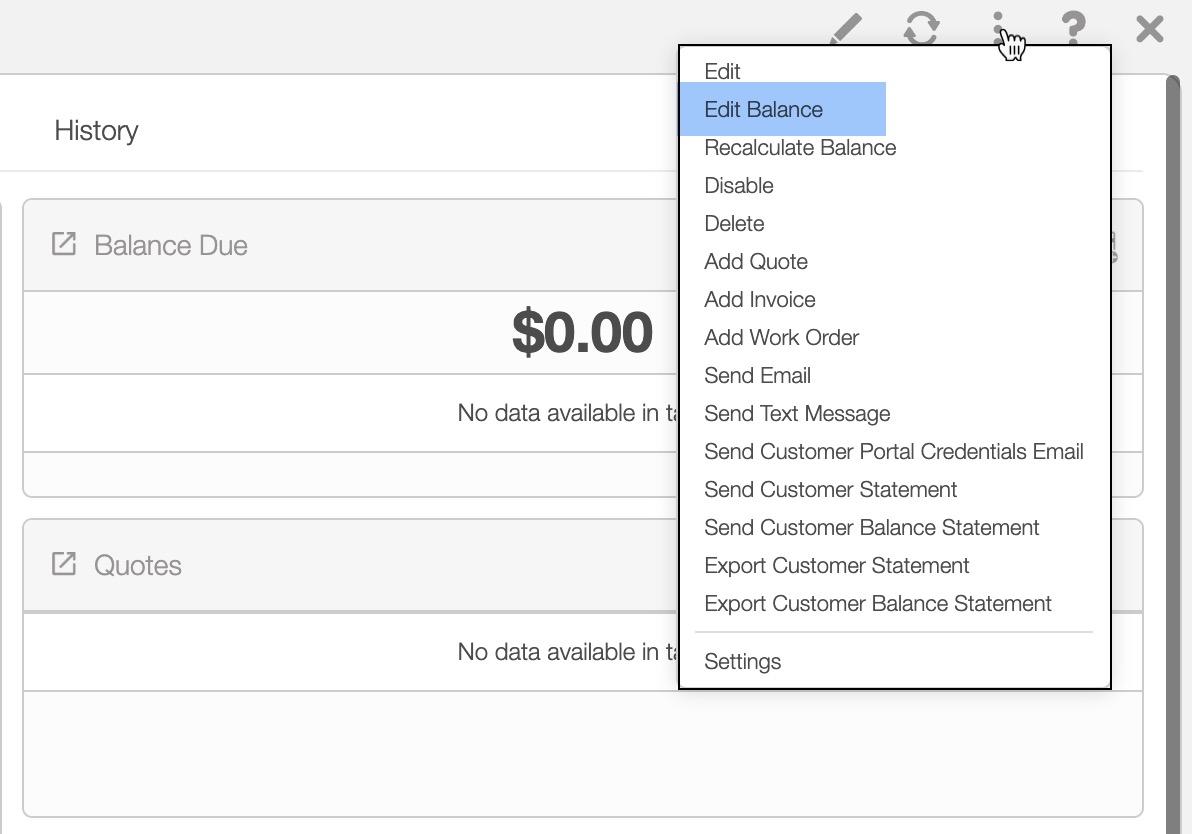Click the refresh arrows icon
1192x834 pixels.
click(x=921, y=28)
